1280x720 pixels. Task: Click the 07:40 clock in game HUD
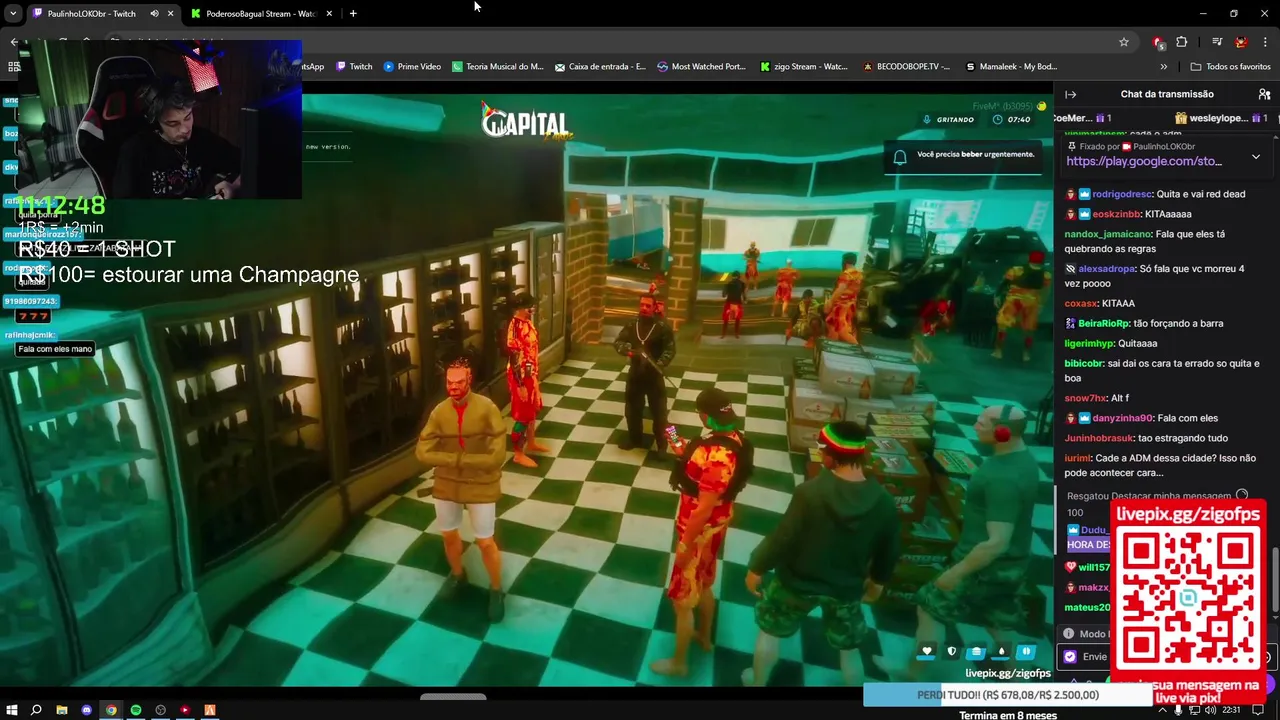[1011, 119]
